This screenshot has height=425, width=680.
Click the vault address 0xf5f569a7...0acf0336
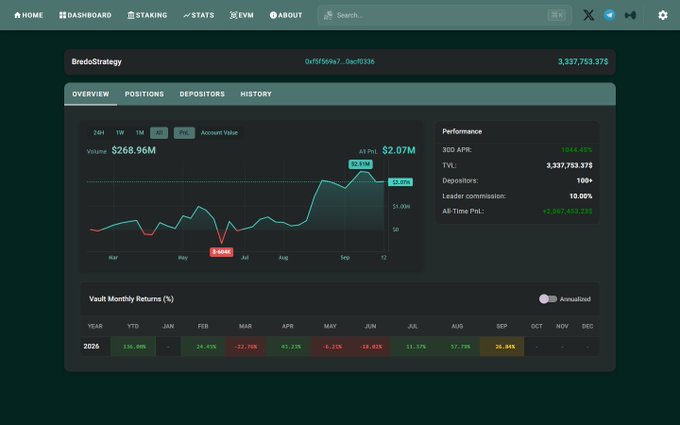point(340,62)
